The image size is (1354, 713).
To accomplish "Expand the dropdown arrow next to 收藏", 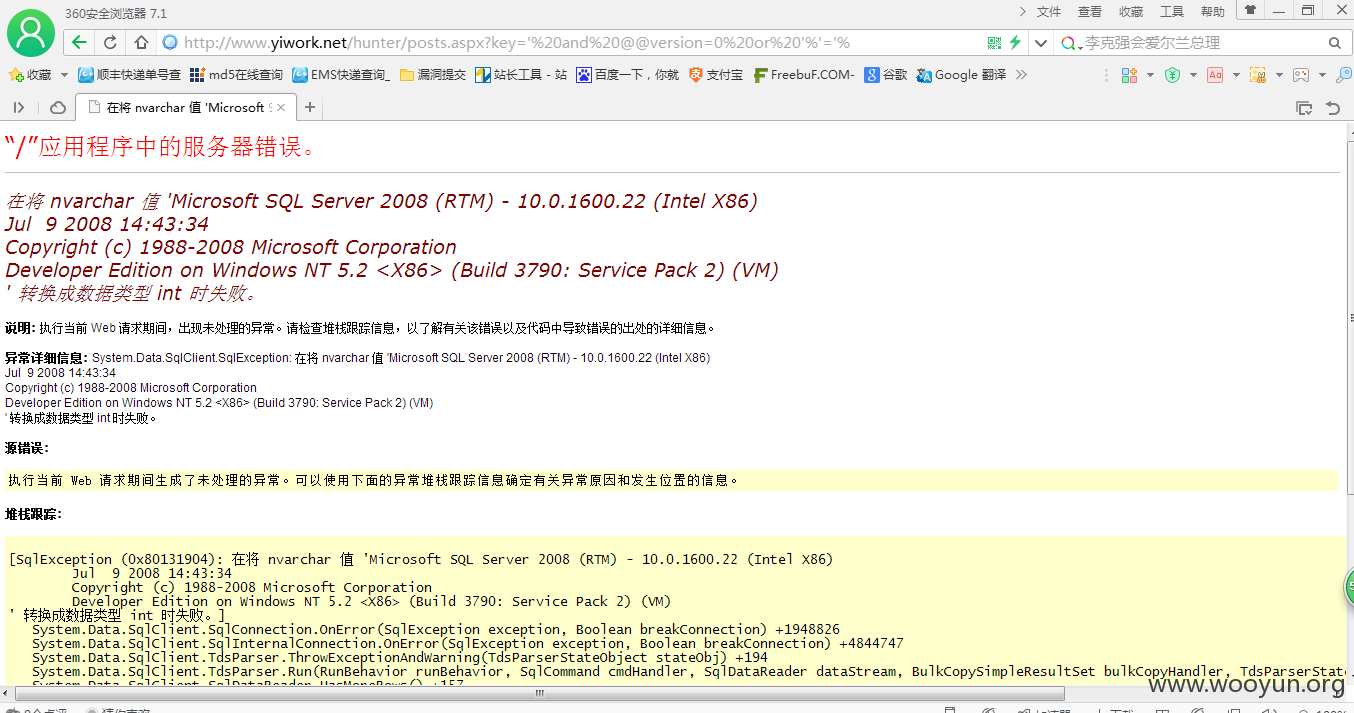I will (64, 75).
